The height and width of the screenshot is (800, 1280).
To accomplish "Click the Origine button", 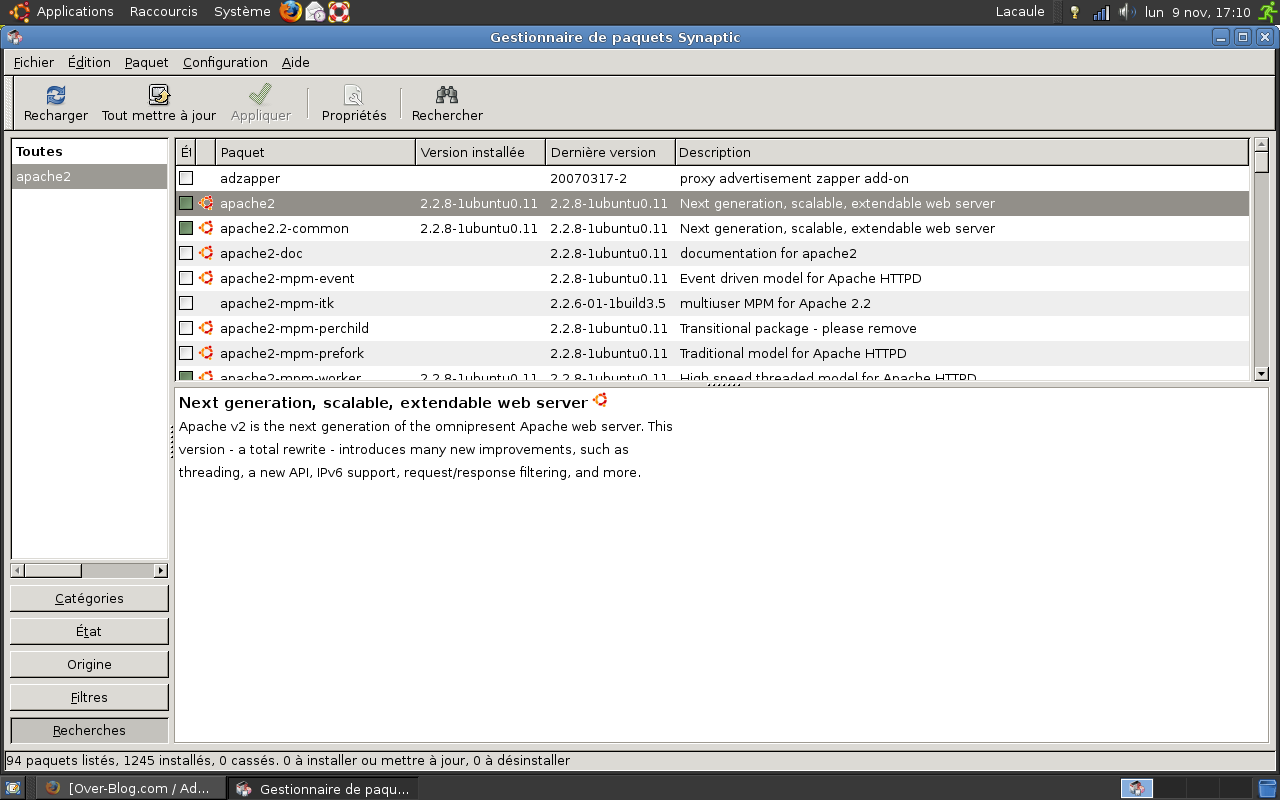I will pos(89,664).
